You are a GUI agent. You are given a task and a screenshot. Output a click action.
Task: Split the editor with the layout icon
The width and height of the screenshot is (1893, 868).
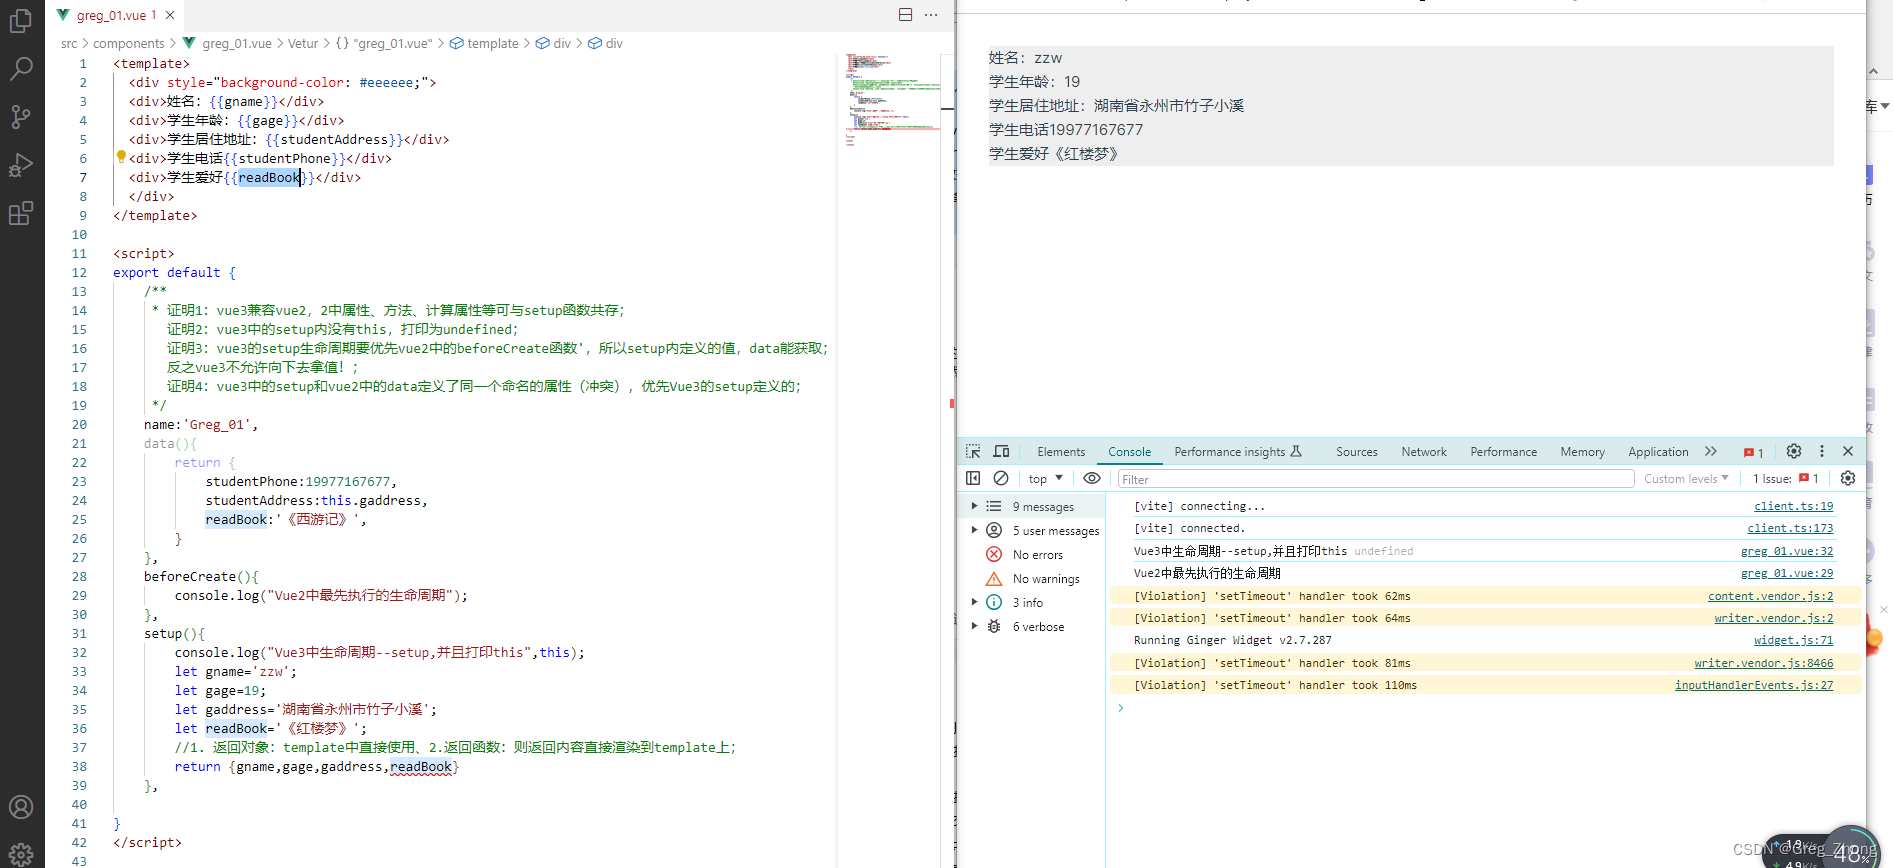coord(905,15)
